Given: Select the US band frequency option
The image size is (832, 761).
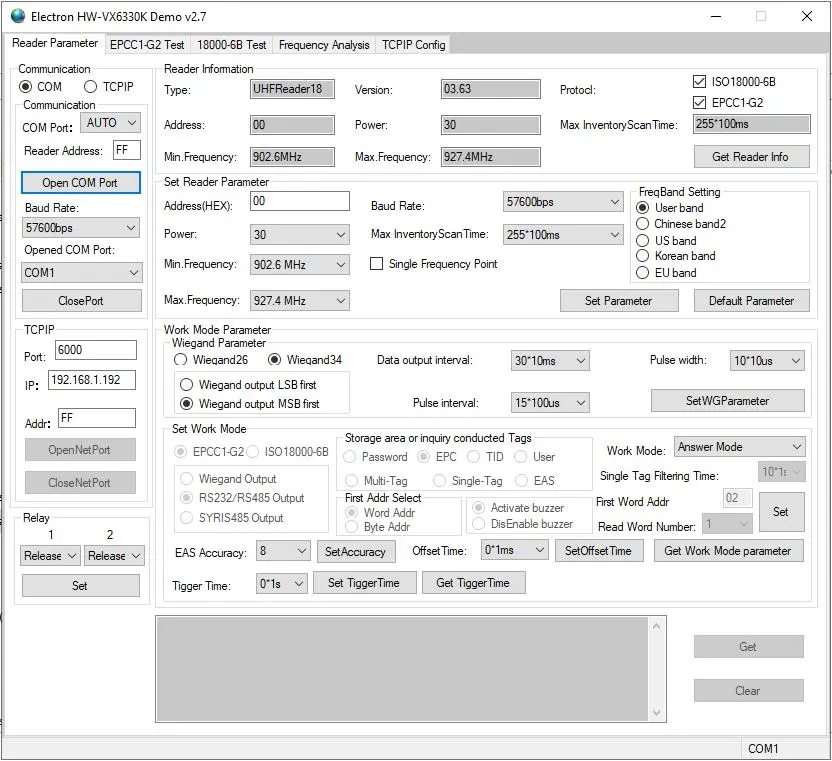Looking at the screenshot, I should coord(643,240).
